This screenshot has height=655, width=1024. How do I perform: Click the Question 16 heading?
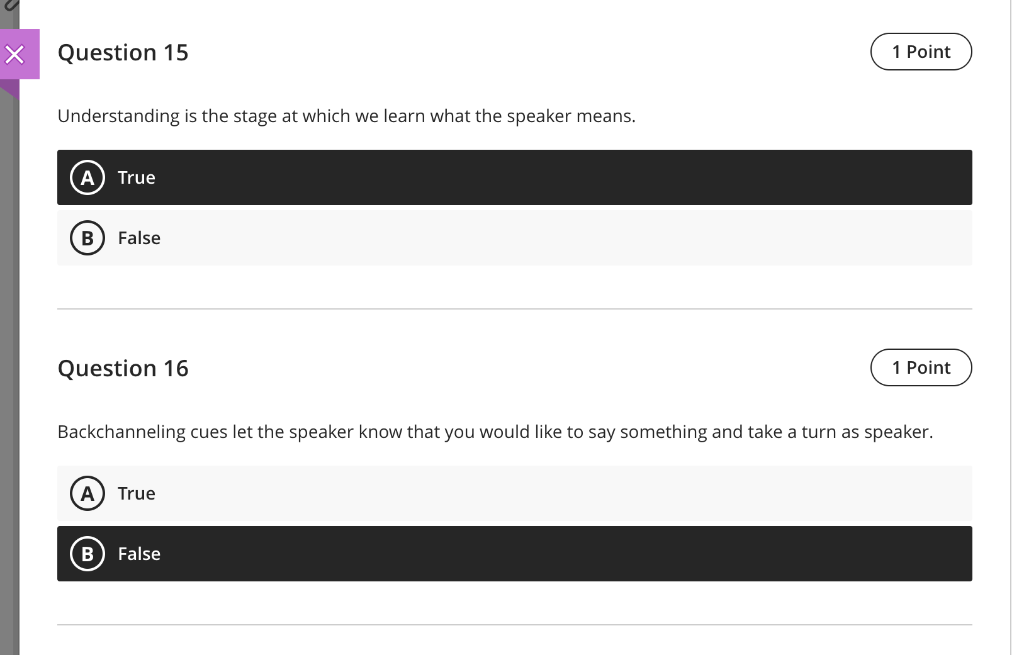123,368
